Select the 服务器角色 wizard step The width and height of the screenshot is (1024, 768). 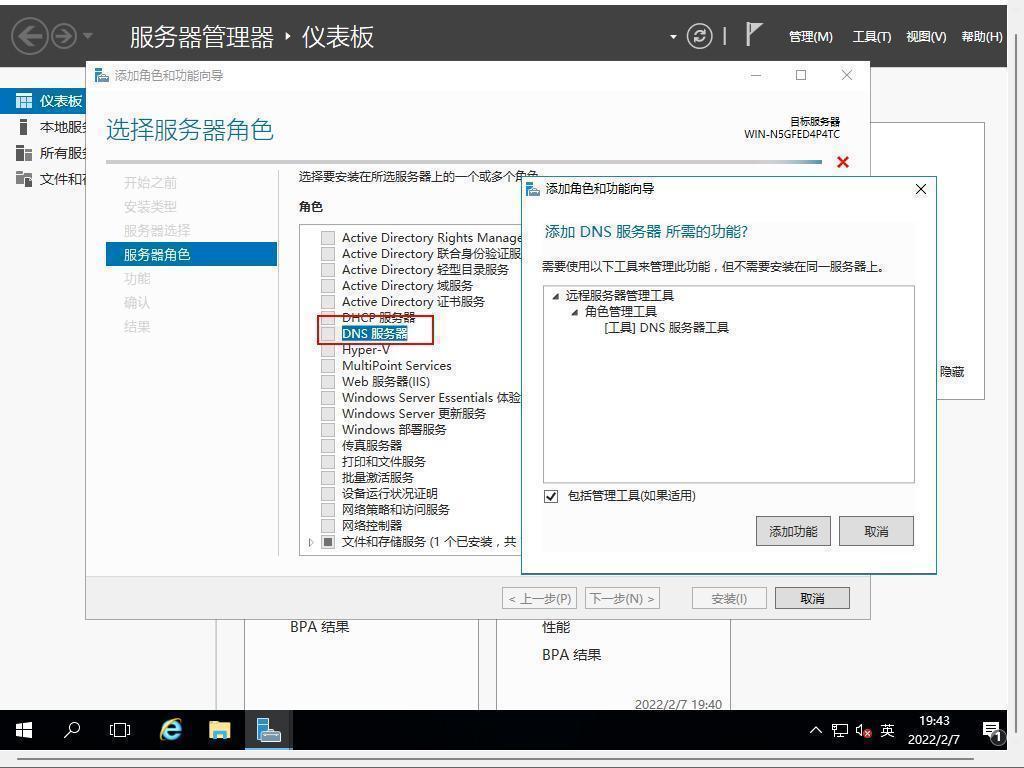(x=191, y=254)
